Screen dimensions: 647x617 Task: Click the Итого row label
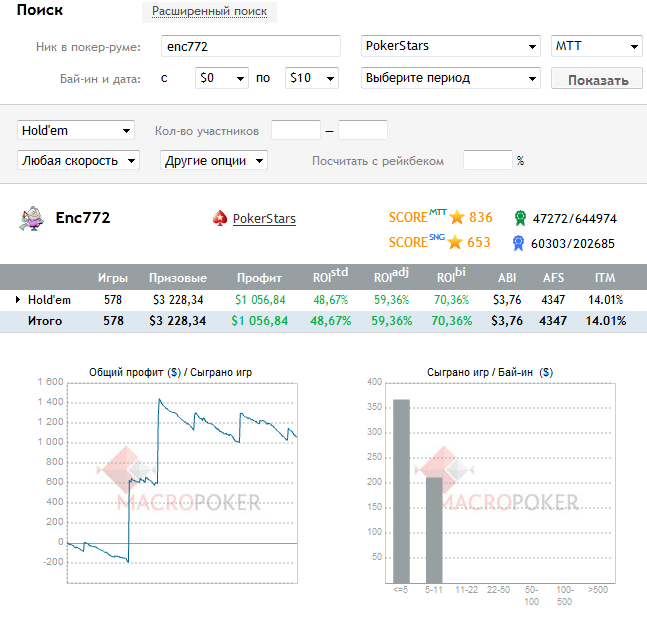45,321
